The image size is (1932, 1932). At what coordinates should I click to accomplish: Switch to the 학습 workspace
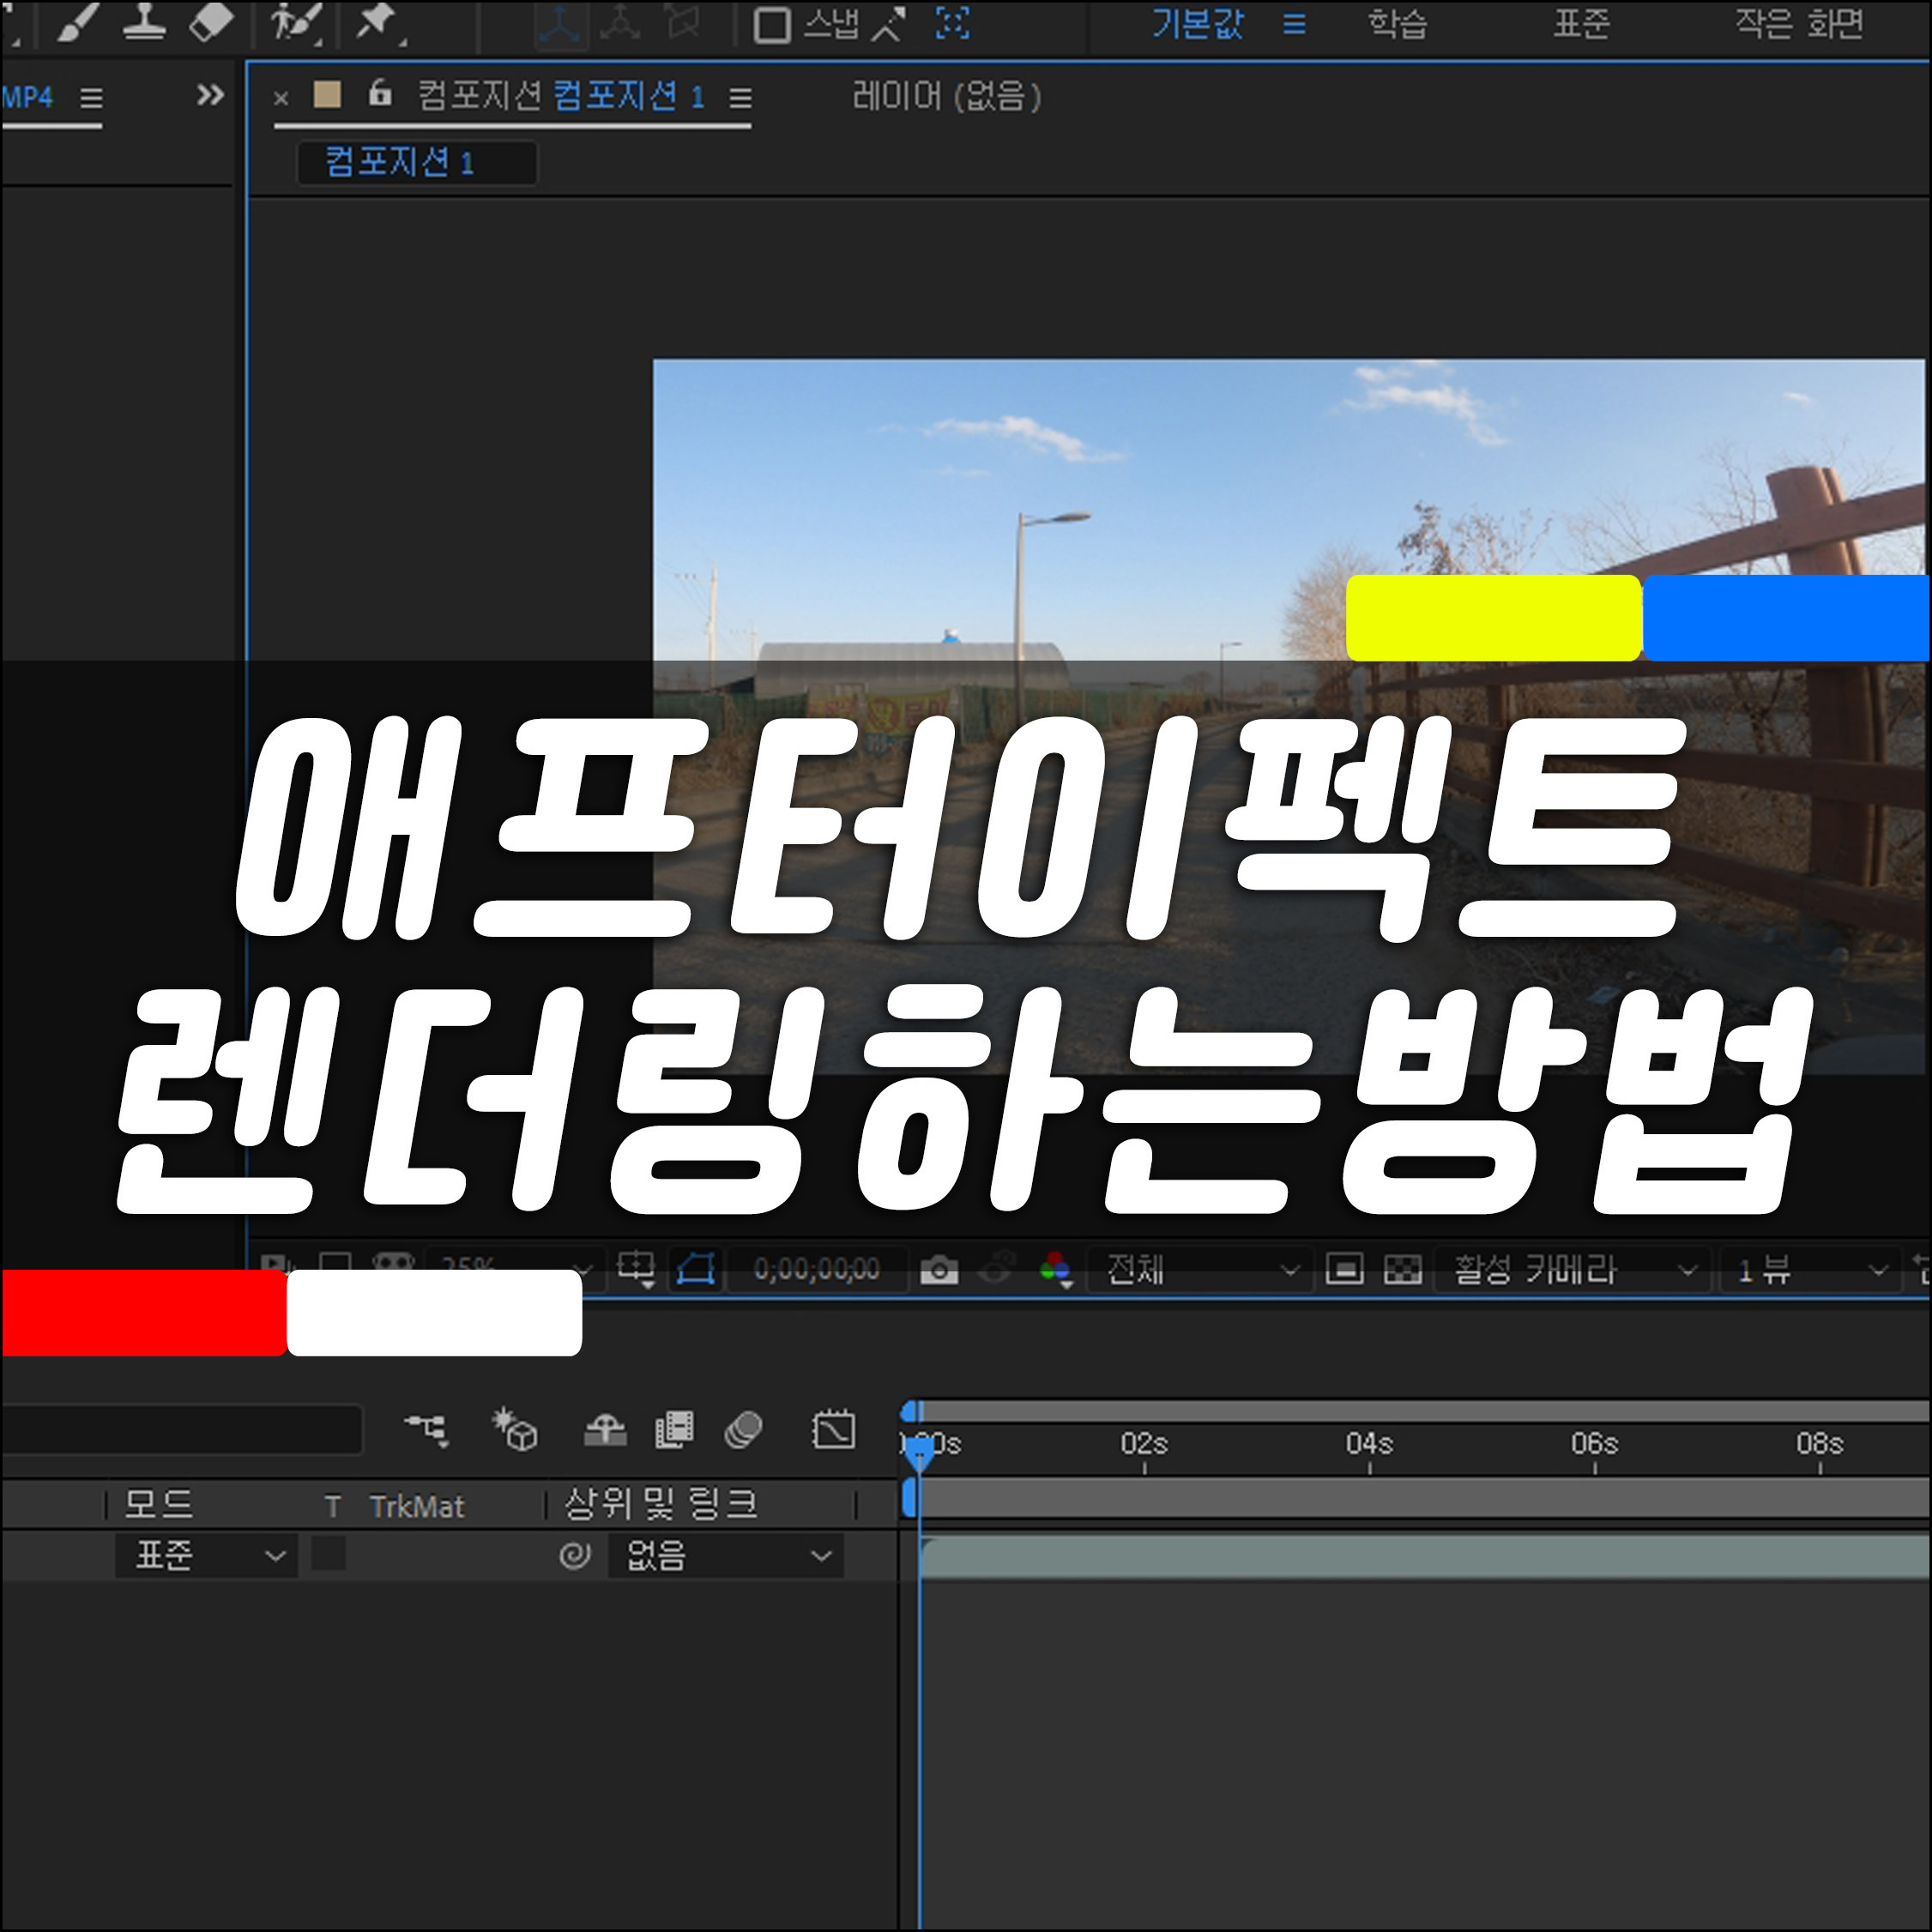pos(1397,24)
